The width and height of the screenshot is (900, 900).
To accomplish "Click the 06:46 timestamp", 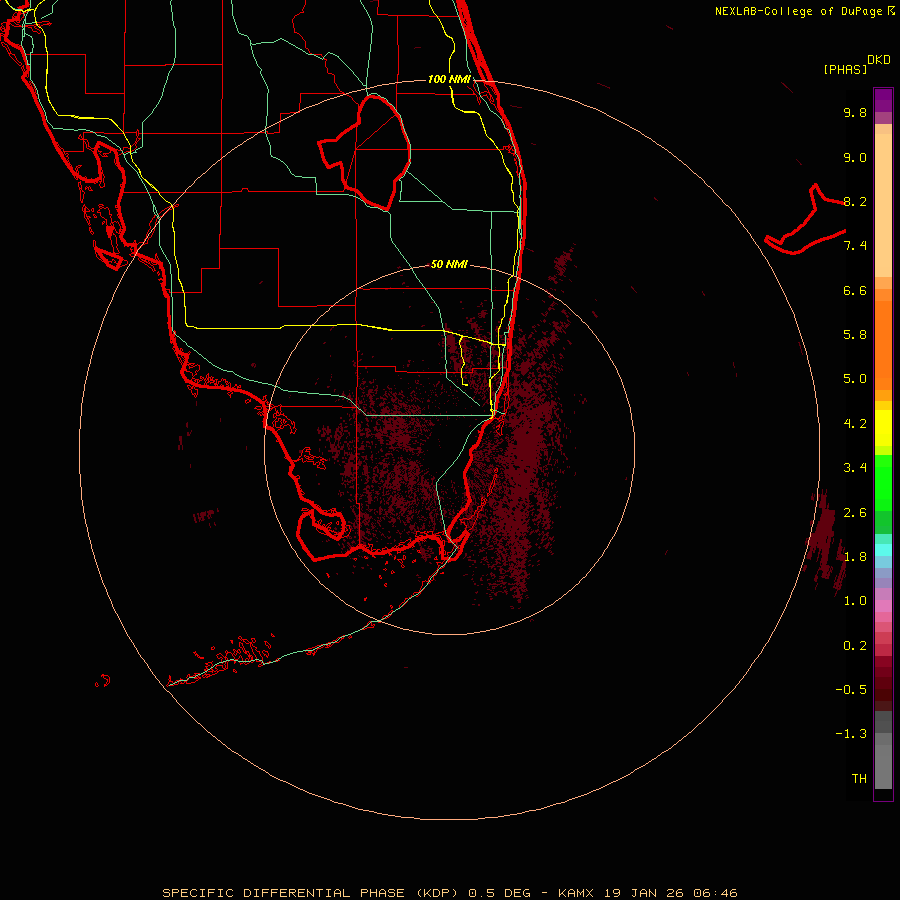I will click(x=715, y=893).
